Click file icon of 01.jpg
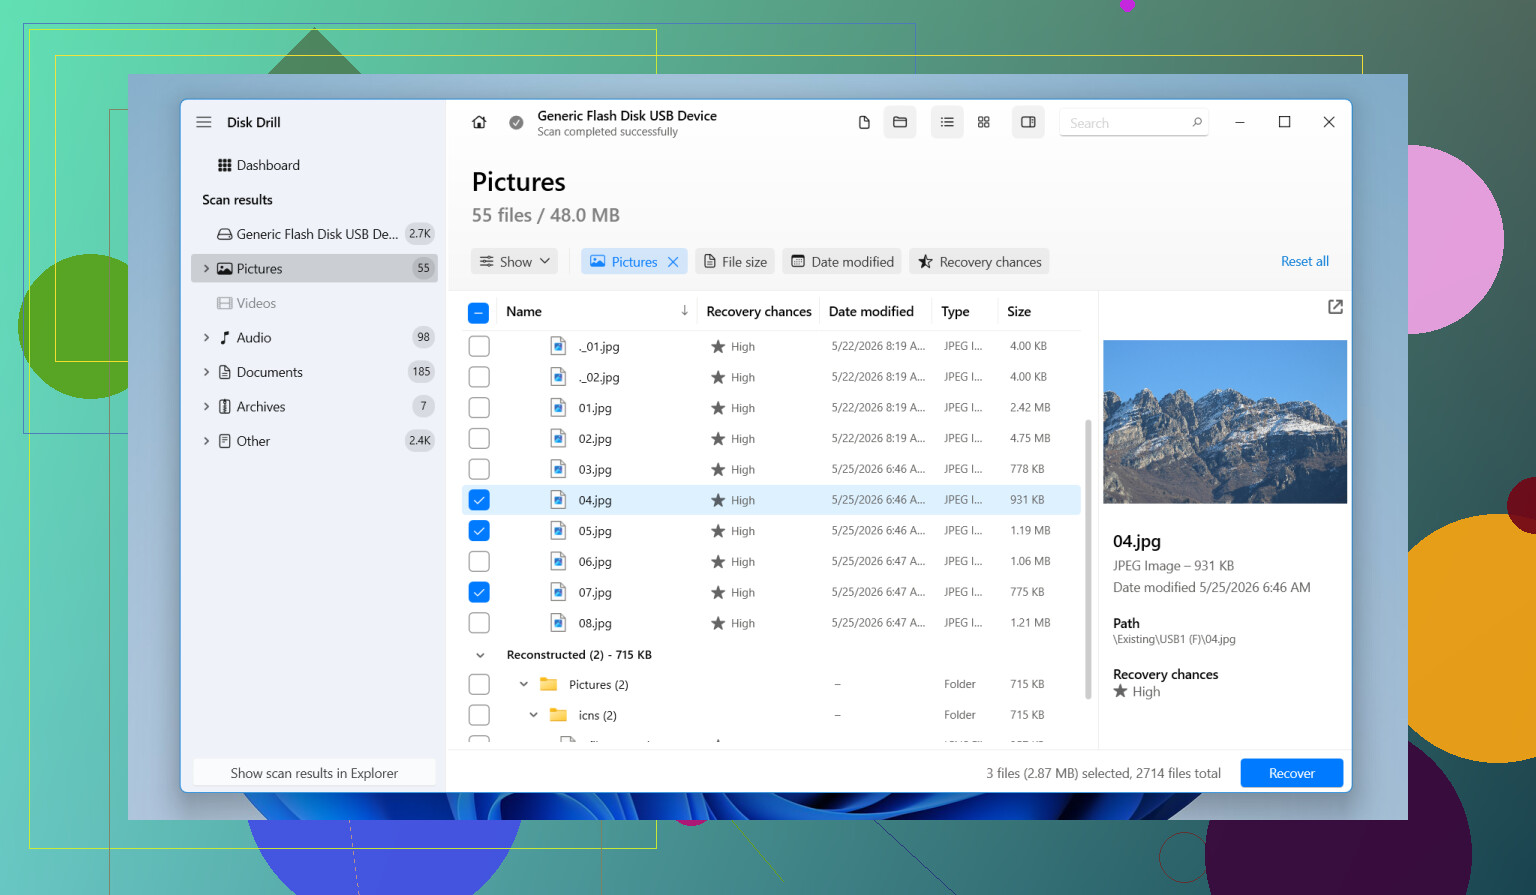The image size is (1536, 895). (558, 408)
